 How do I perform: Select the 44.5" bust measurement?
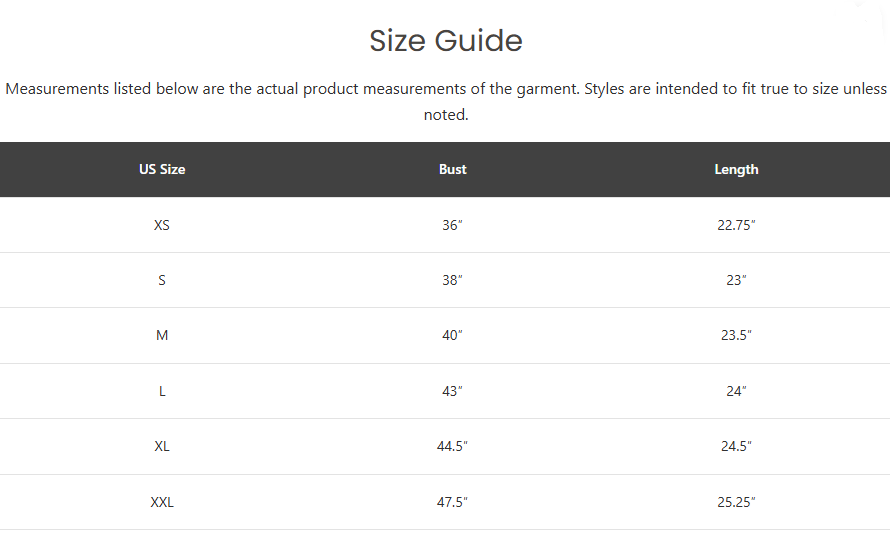[x=452, y=447]
